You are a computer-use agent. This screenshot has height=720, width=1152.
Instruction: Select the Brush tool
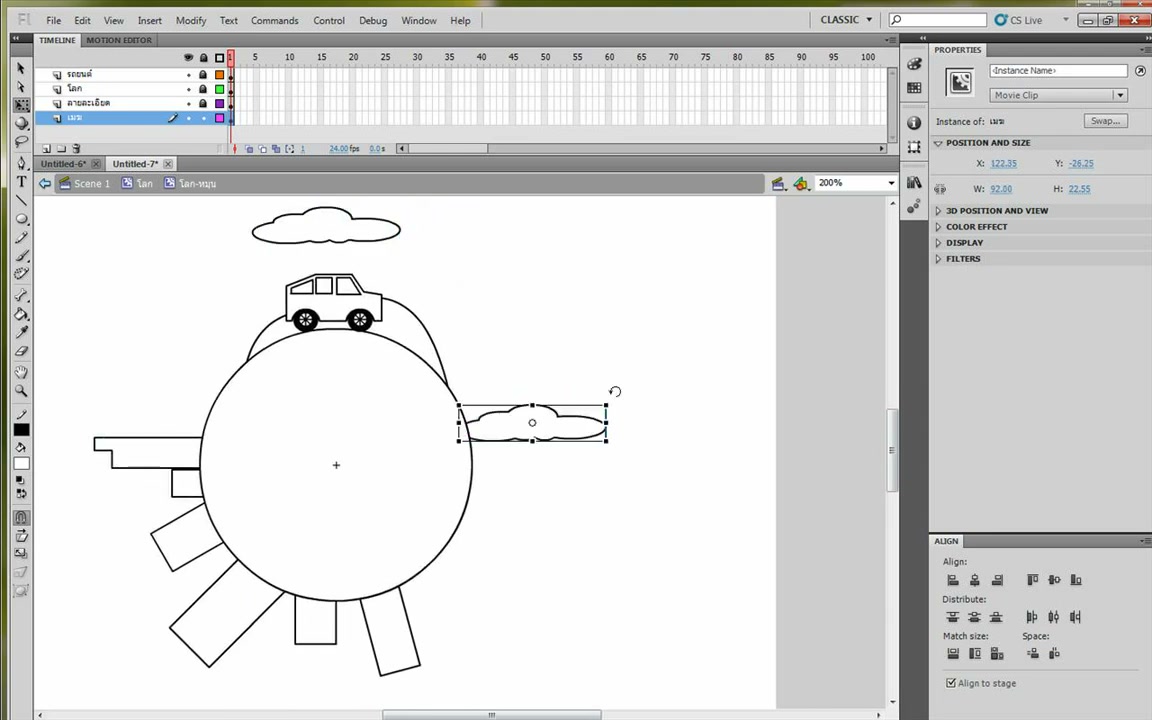(21, 256)
